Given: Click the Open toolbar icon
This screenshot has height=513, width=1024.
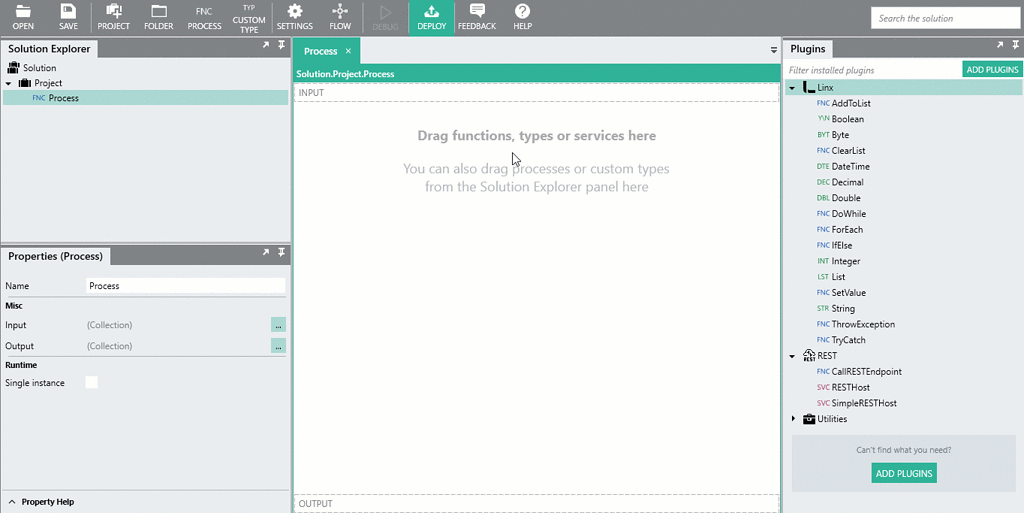Looking at the screenshot, I should point(23,18).
